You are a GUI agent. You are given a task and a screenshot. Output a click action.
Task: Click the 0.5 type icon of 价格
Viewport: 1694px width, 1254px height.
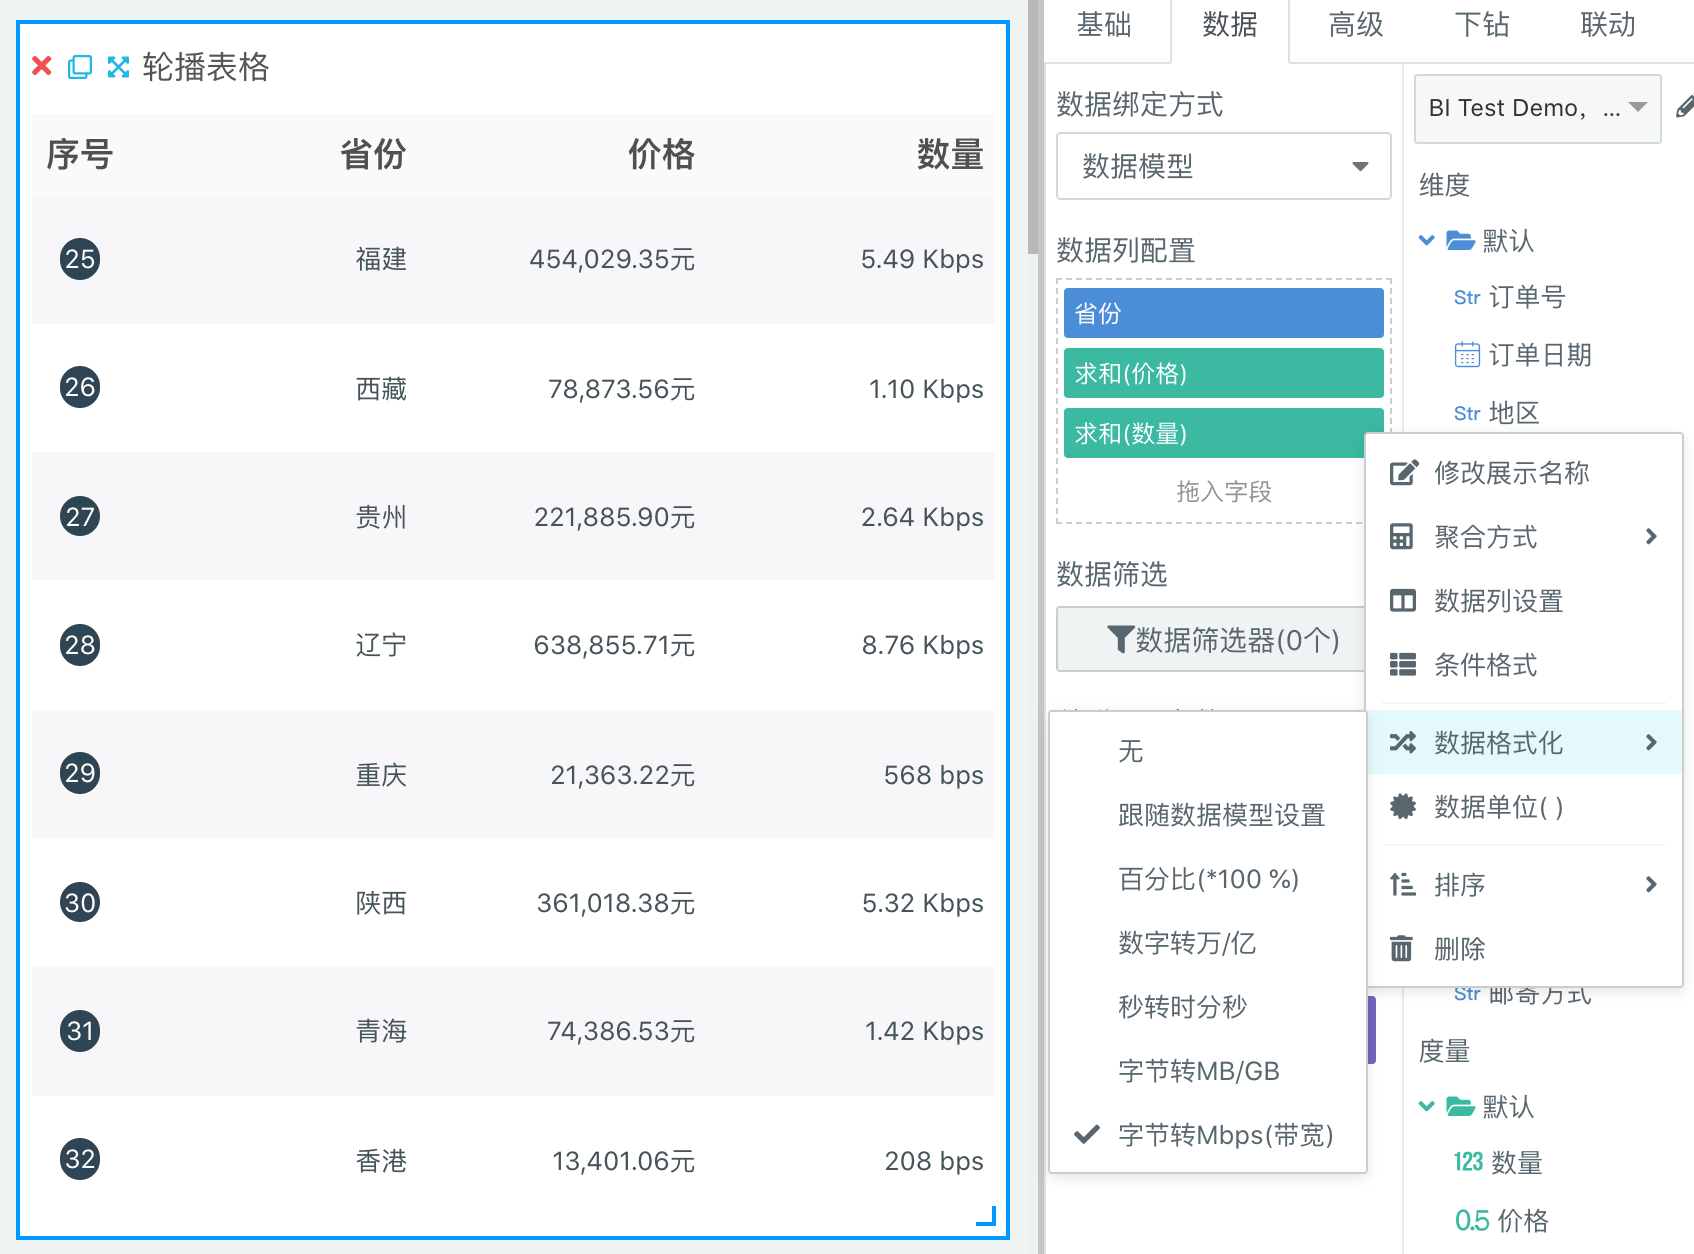(x=1472, y=1220)
